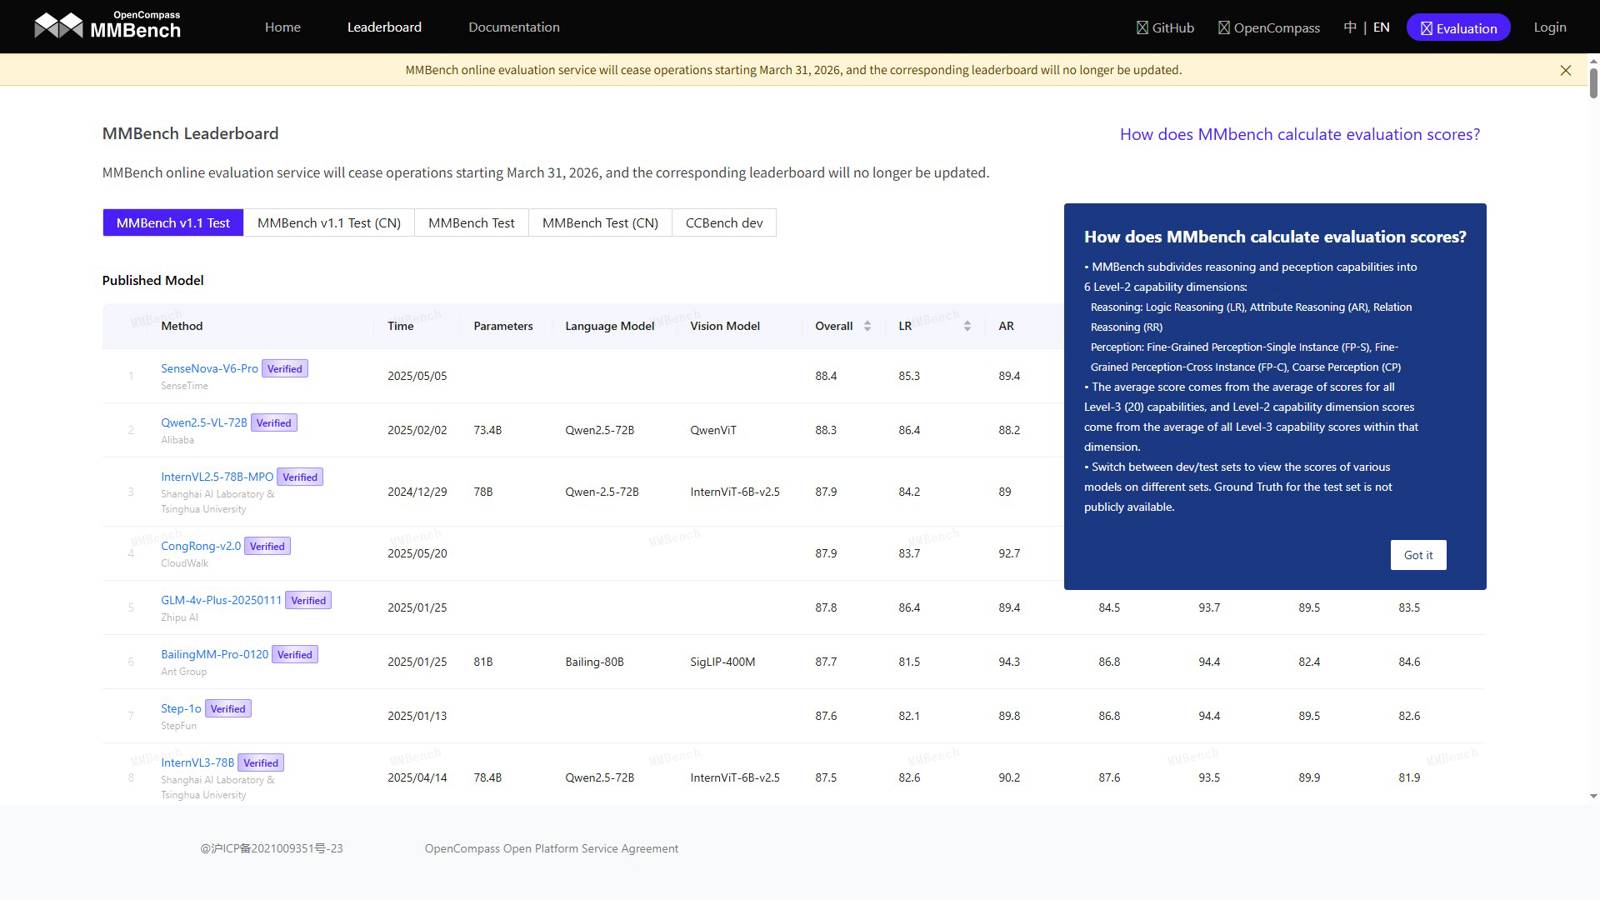1600x900 pixels.
Task: Open the GitHub link
Action: pyautogui.click(x=1166, y=28)
